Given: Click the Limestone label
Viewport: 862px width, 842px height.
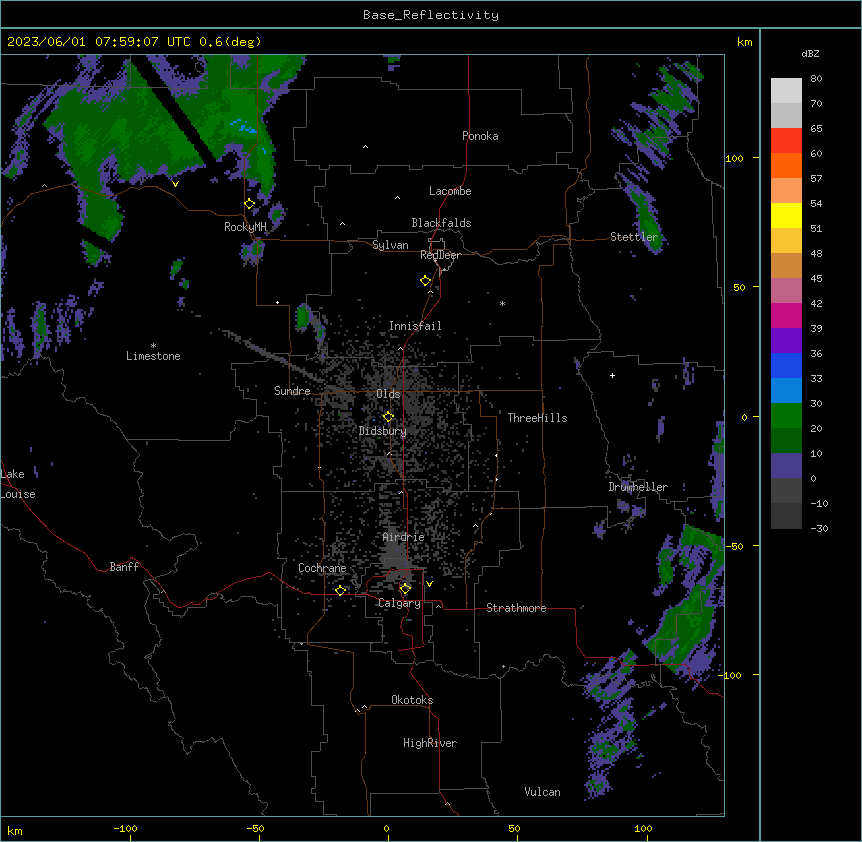Looking at the screenshot, I should pyautogui.click(x=153, y=356).
